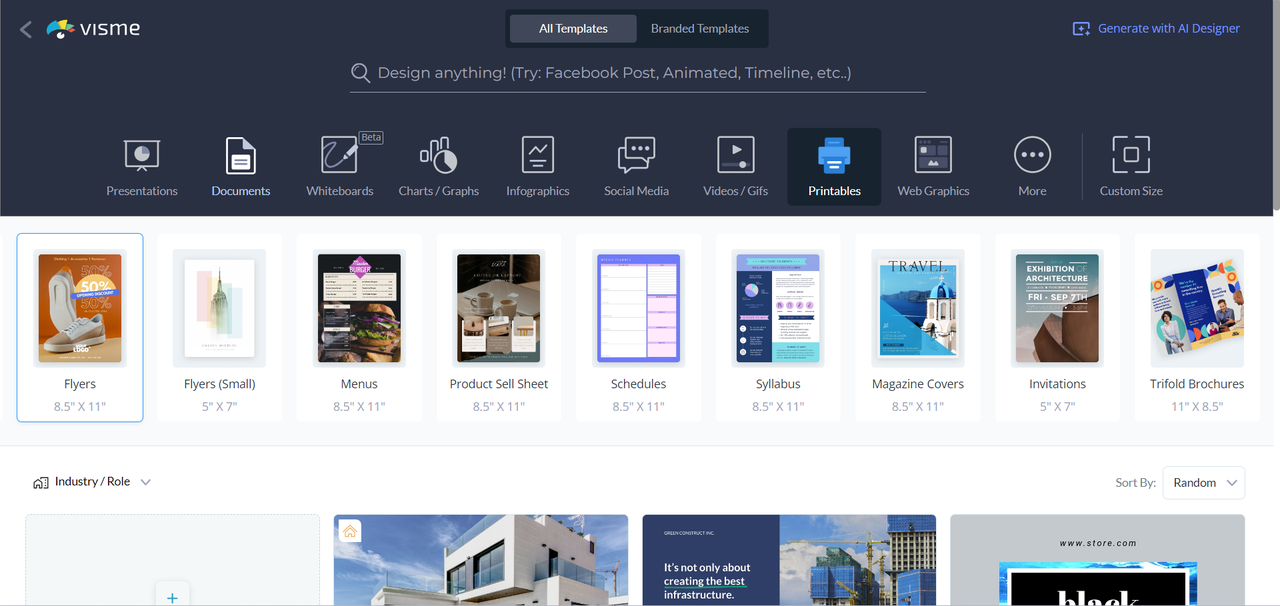
Task: Click the back arrow beside the Visme logo
Action: pos(26,29)
